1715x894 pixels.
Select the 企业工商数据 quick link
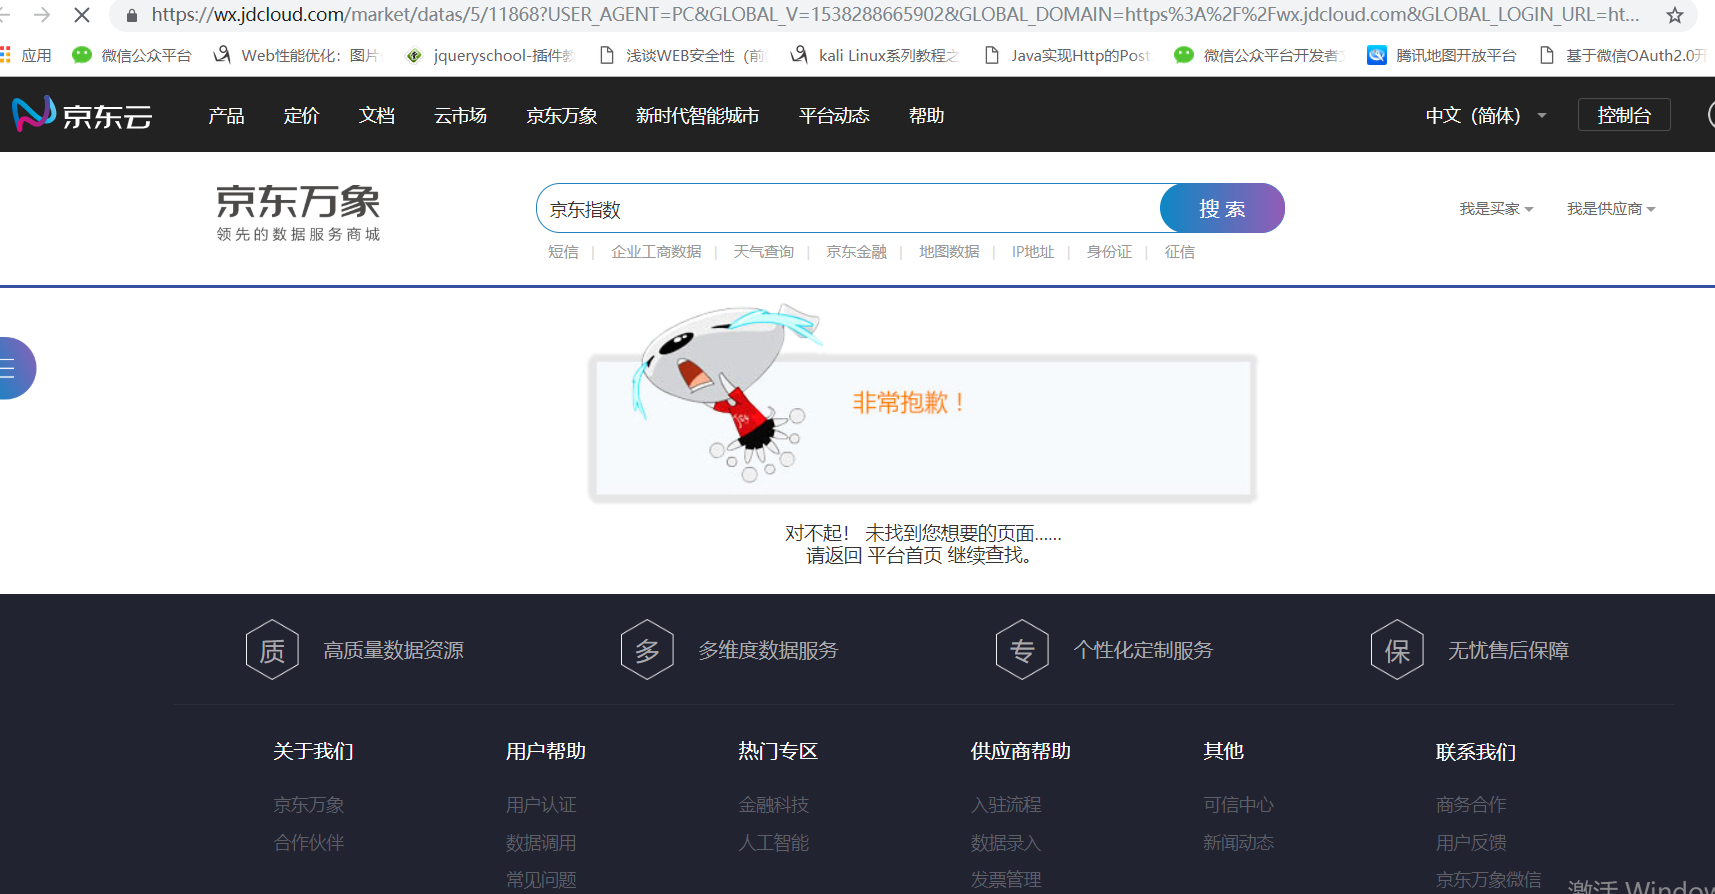656,252
